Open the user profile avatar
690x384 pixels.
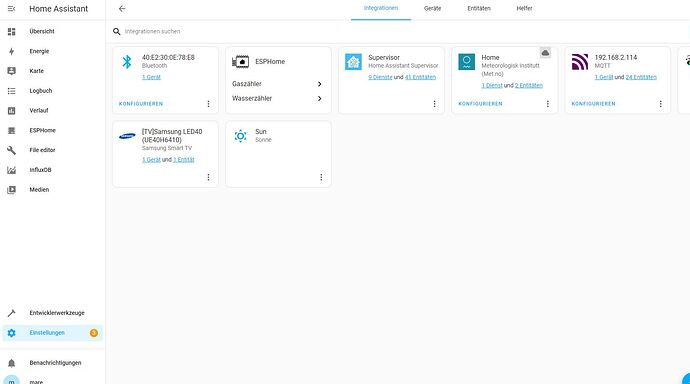click(11, 381)
